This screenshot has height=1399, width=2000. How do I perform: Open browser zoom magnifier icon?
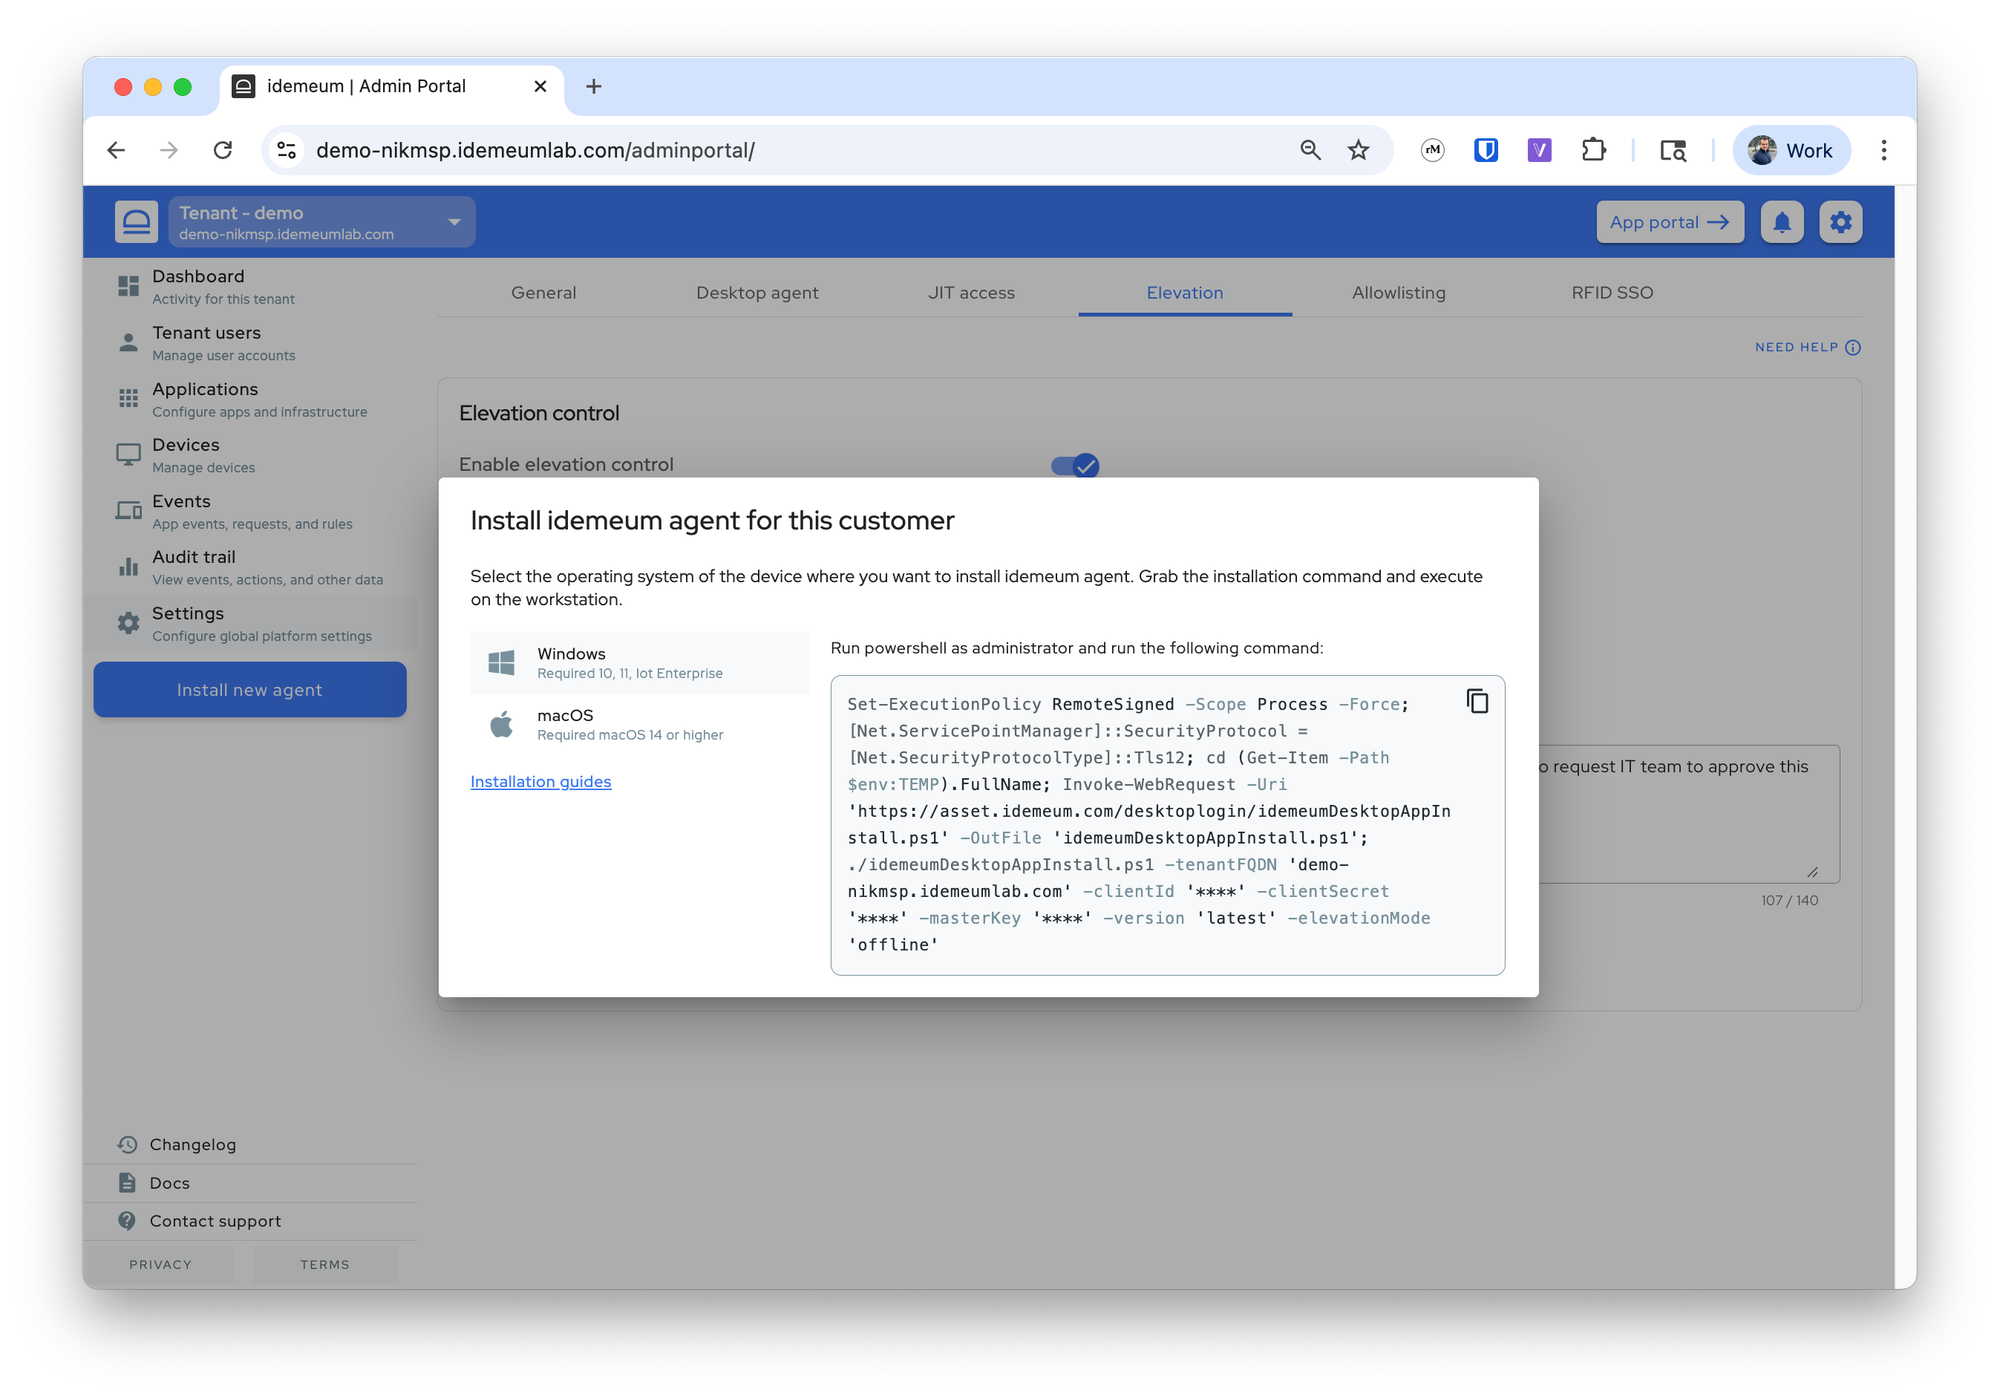(1310, 150)
